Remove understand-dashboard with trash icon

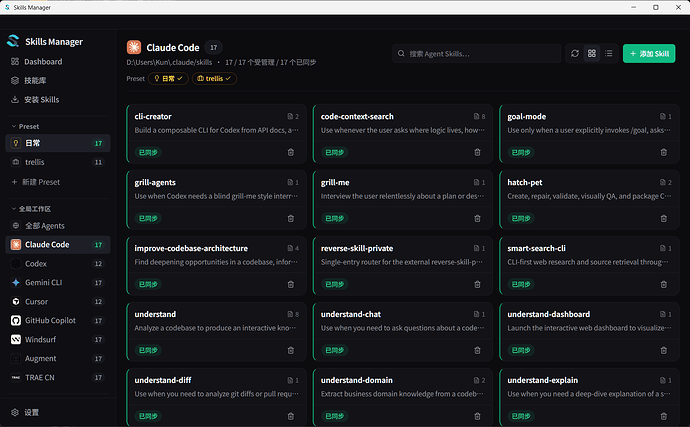point(664,350)
